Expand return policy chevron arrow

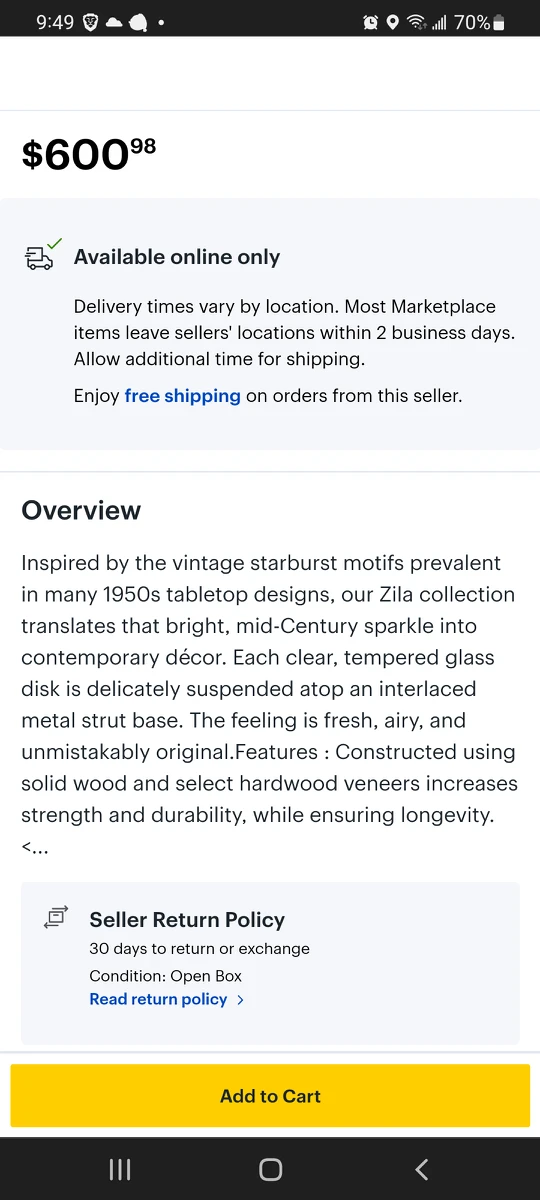click(x=240, y=999)
